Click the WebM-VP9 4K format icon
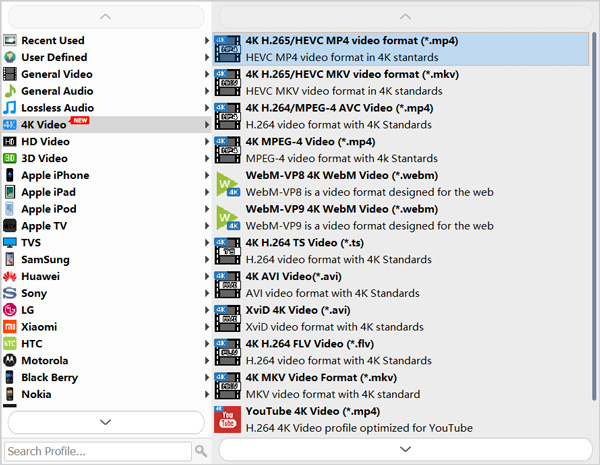The image size is (600, 465). pyautogui.click(x=228, y=218)
